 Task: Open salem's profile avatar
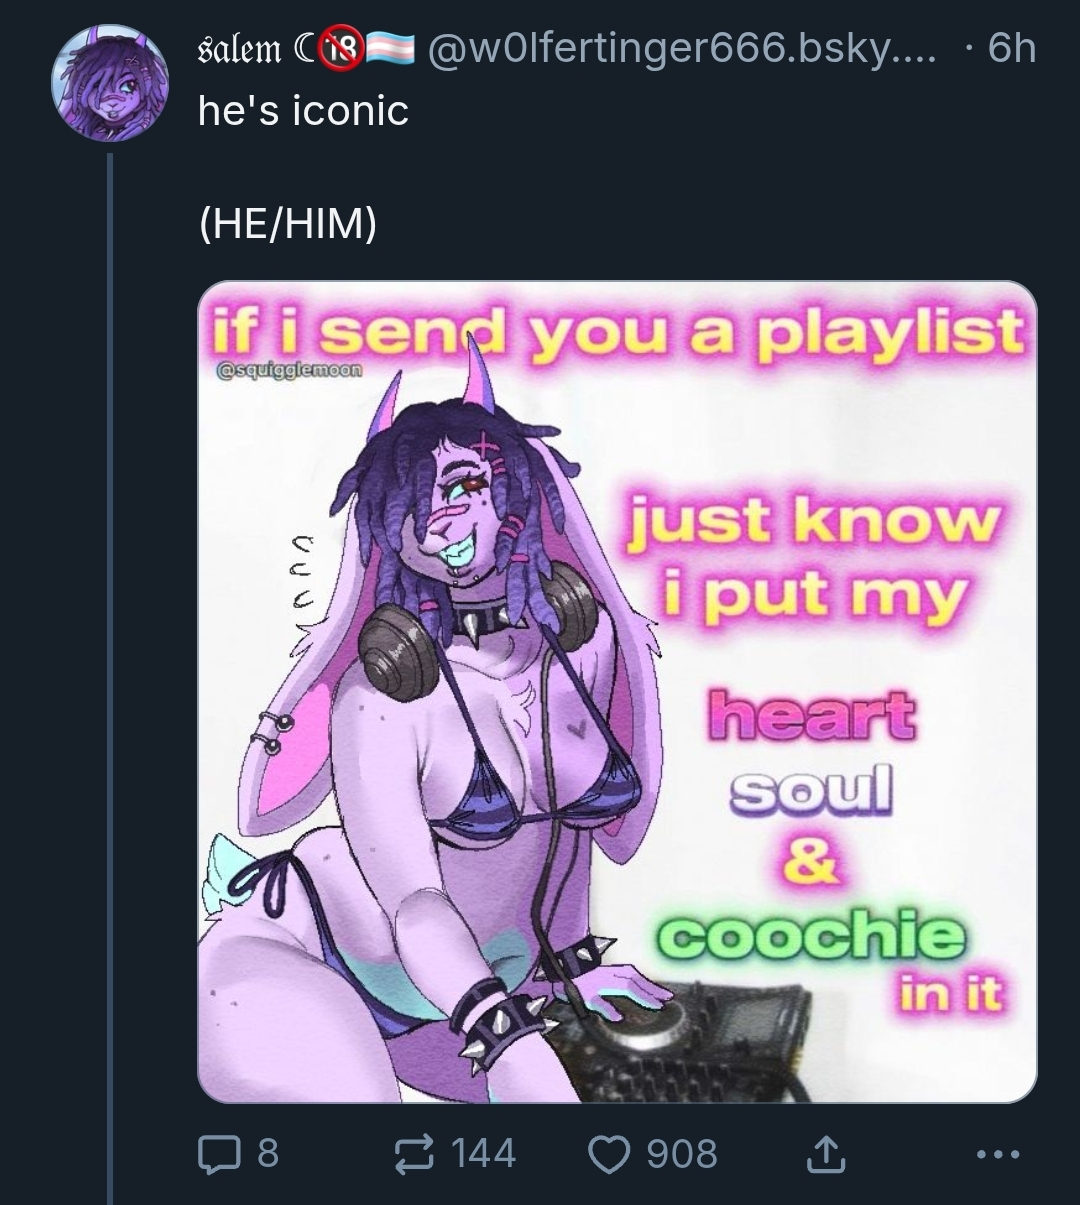(111, 83)
